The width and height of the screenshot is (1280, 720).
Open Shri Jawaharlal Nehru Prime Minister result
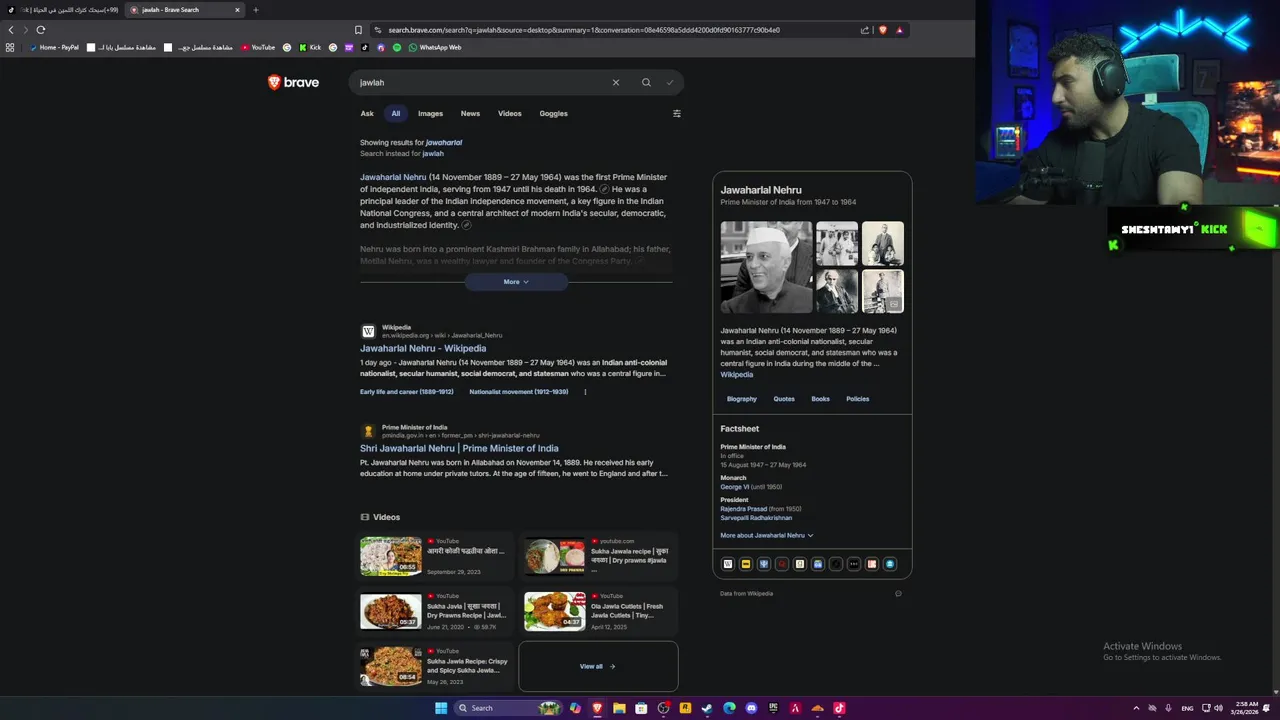[459, 449]
